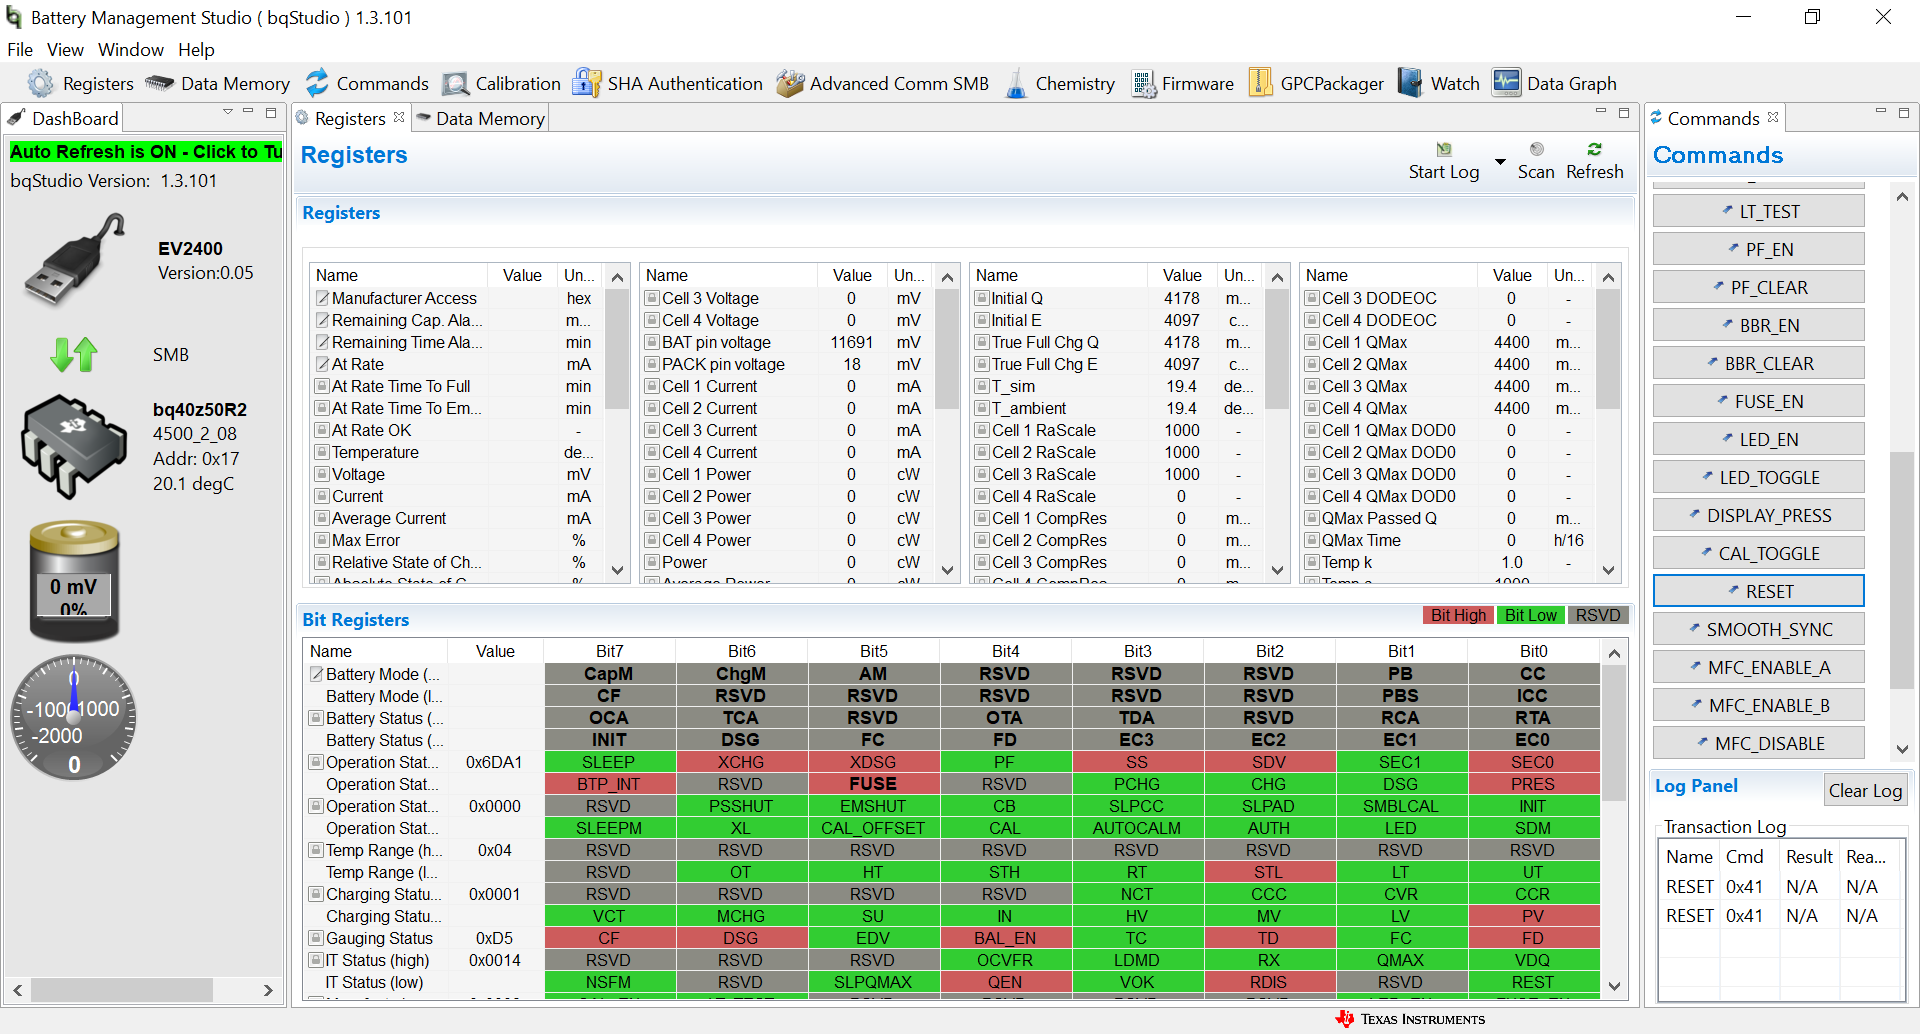The height and width of the screenshot is (1034, 1920).
Task: Click the DashBoard scrollbar right arrow
Action: [x=268, y=990]
